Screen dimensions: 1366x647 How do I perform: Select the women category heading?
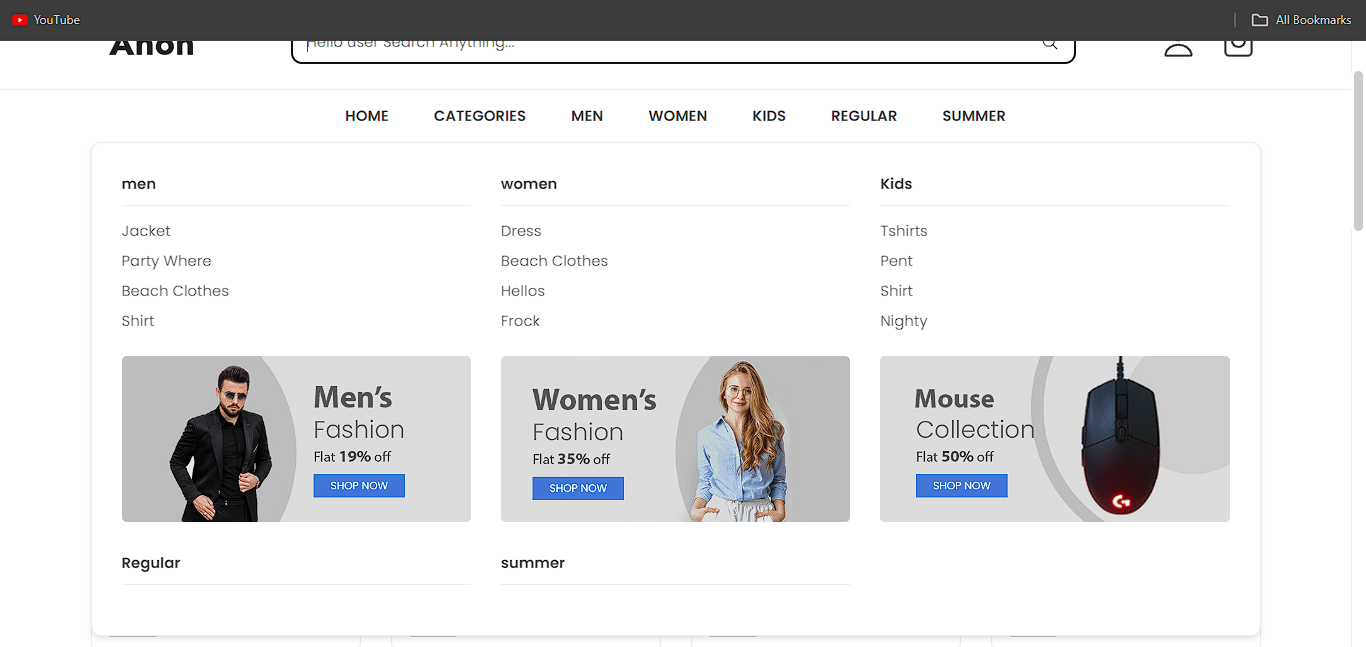pos(529,184)
